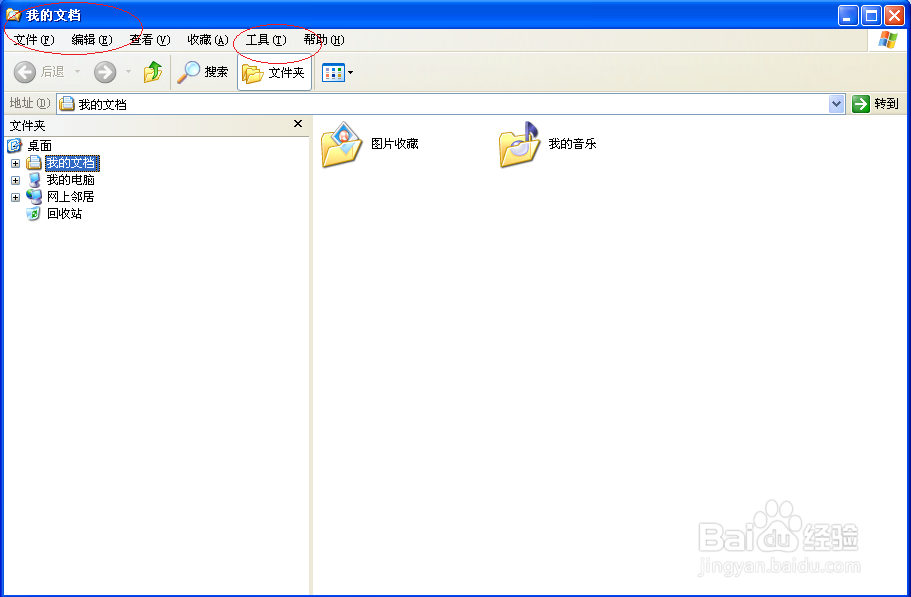Close the 文件夹 sidebar panel
The width and height of the screenshot is (911, 597).
(x=297, y=123)
